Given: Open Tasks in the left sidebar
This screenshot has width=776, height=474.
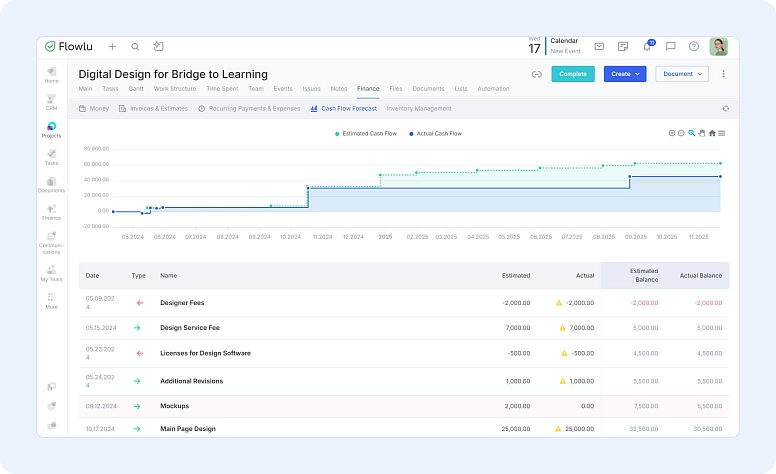Looking at the screenshot, I should (x=51, y=157).
